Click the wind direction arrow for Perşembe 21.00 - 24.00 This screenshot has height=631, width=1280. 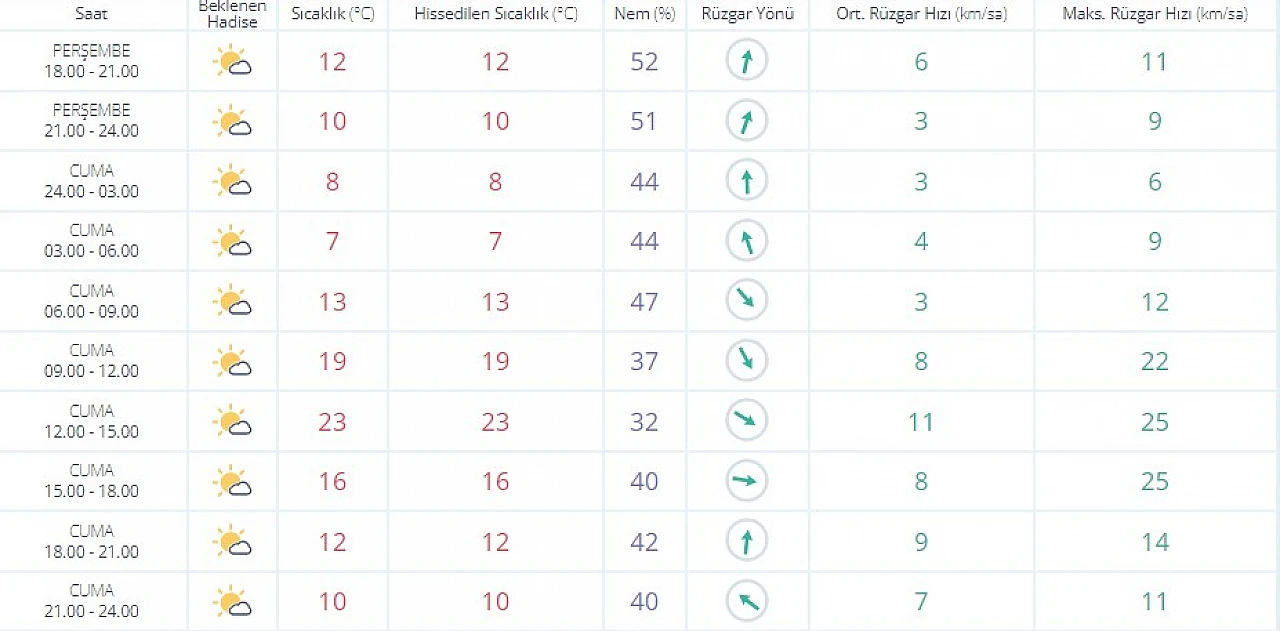pos(746,122)
